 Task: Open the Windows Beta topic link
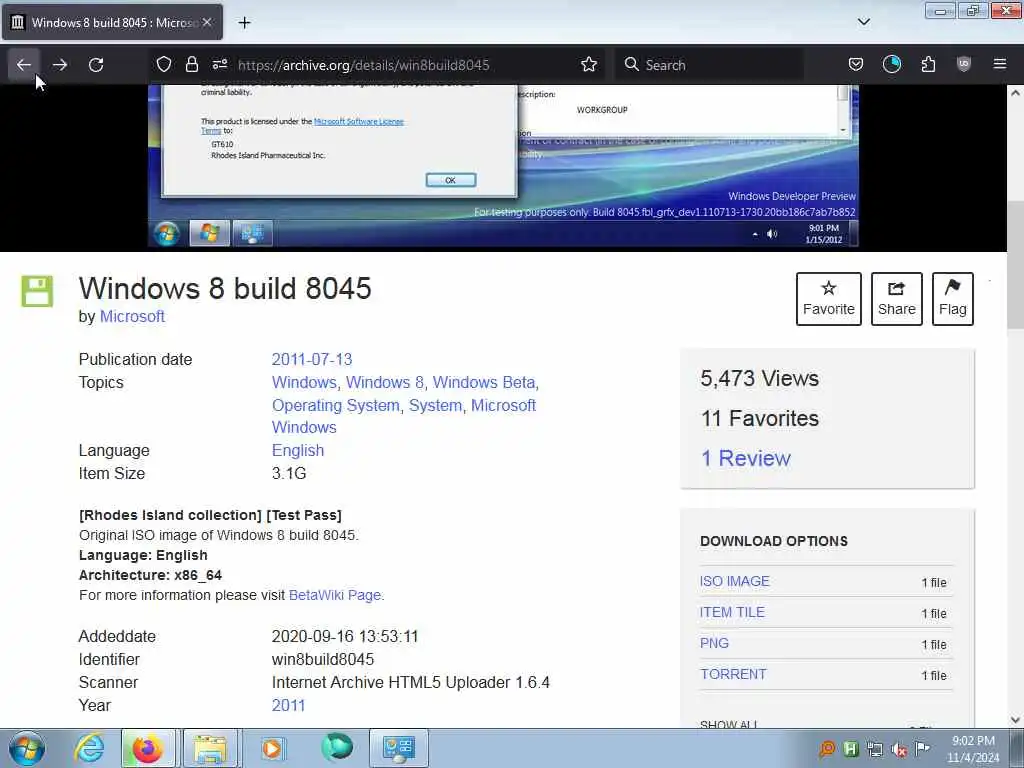484,382
